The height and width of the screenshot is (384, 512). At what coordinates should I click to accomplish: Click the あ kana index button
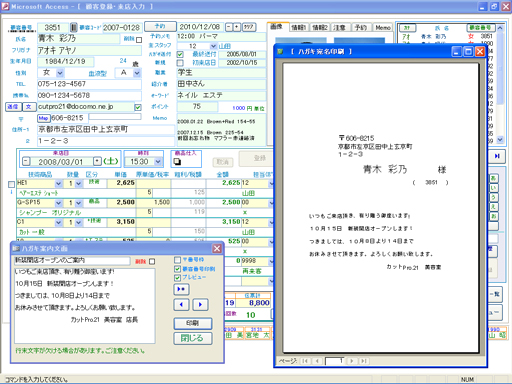pyautogui.click(x=493, y=179)
